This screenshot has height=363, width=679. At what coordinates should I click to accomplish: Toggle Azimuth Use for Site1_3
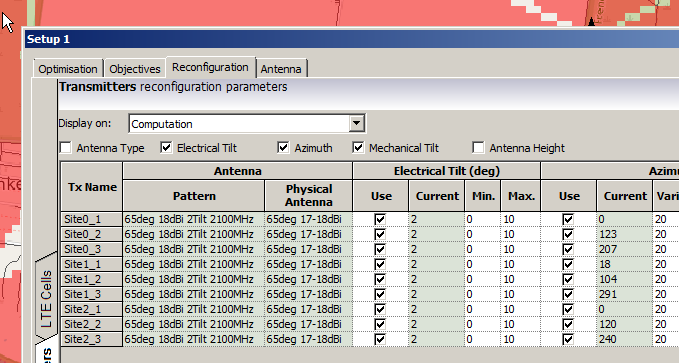point(568,294)
